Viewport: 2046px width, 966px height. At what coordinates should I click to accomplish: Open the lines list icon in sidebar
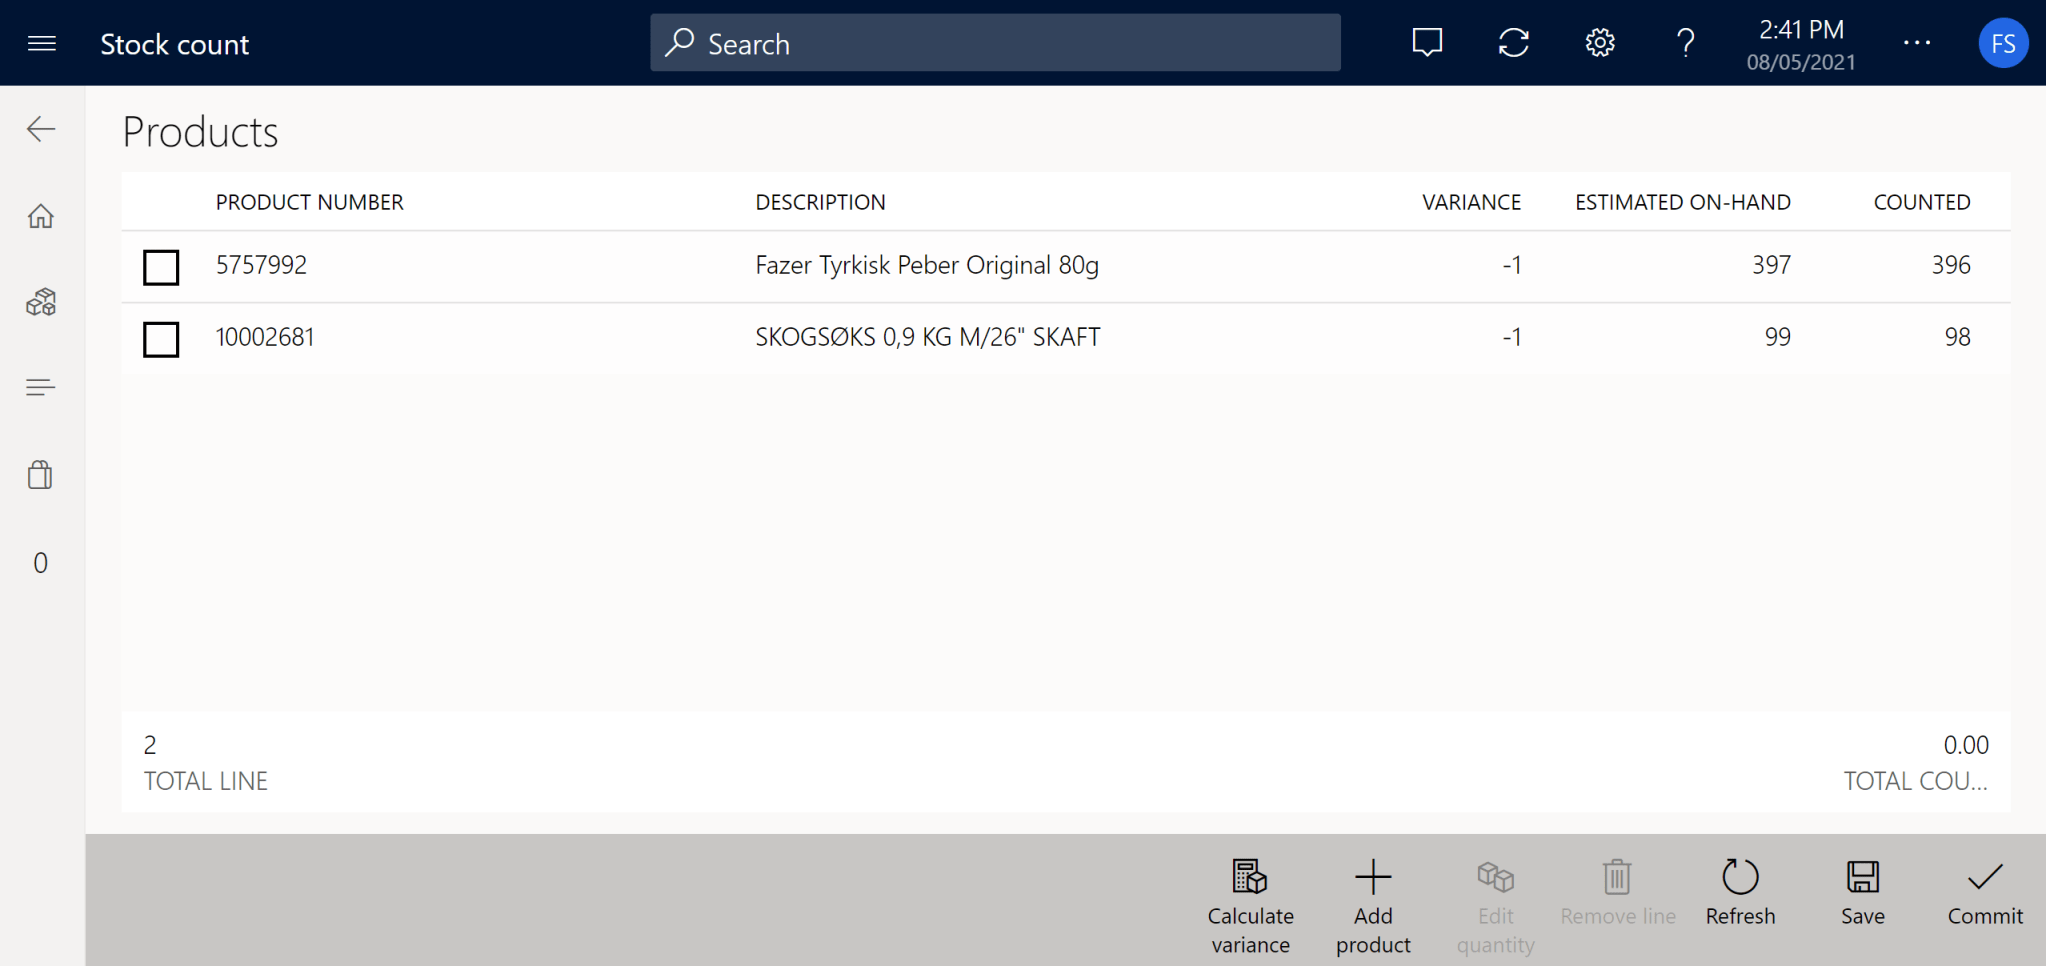tap(41, 388)
